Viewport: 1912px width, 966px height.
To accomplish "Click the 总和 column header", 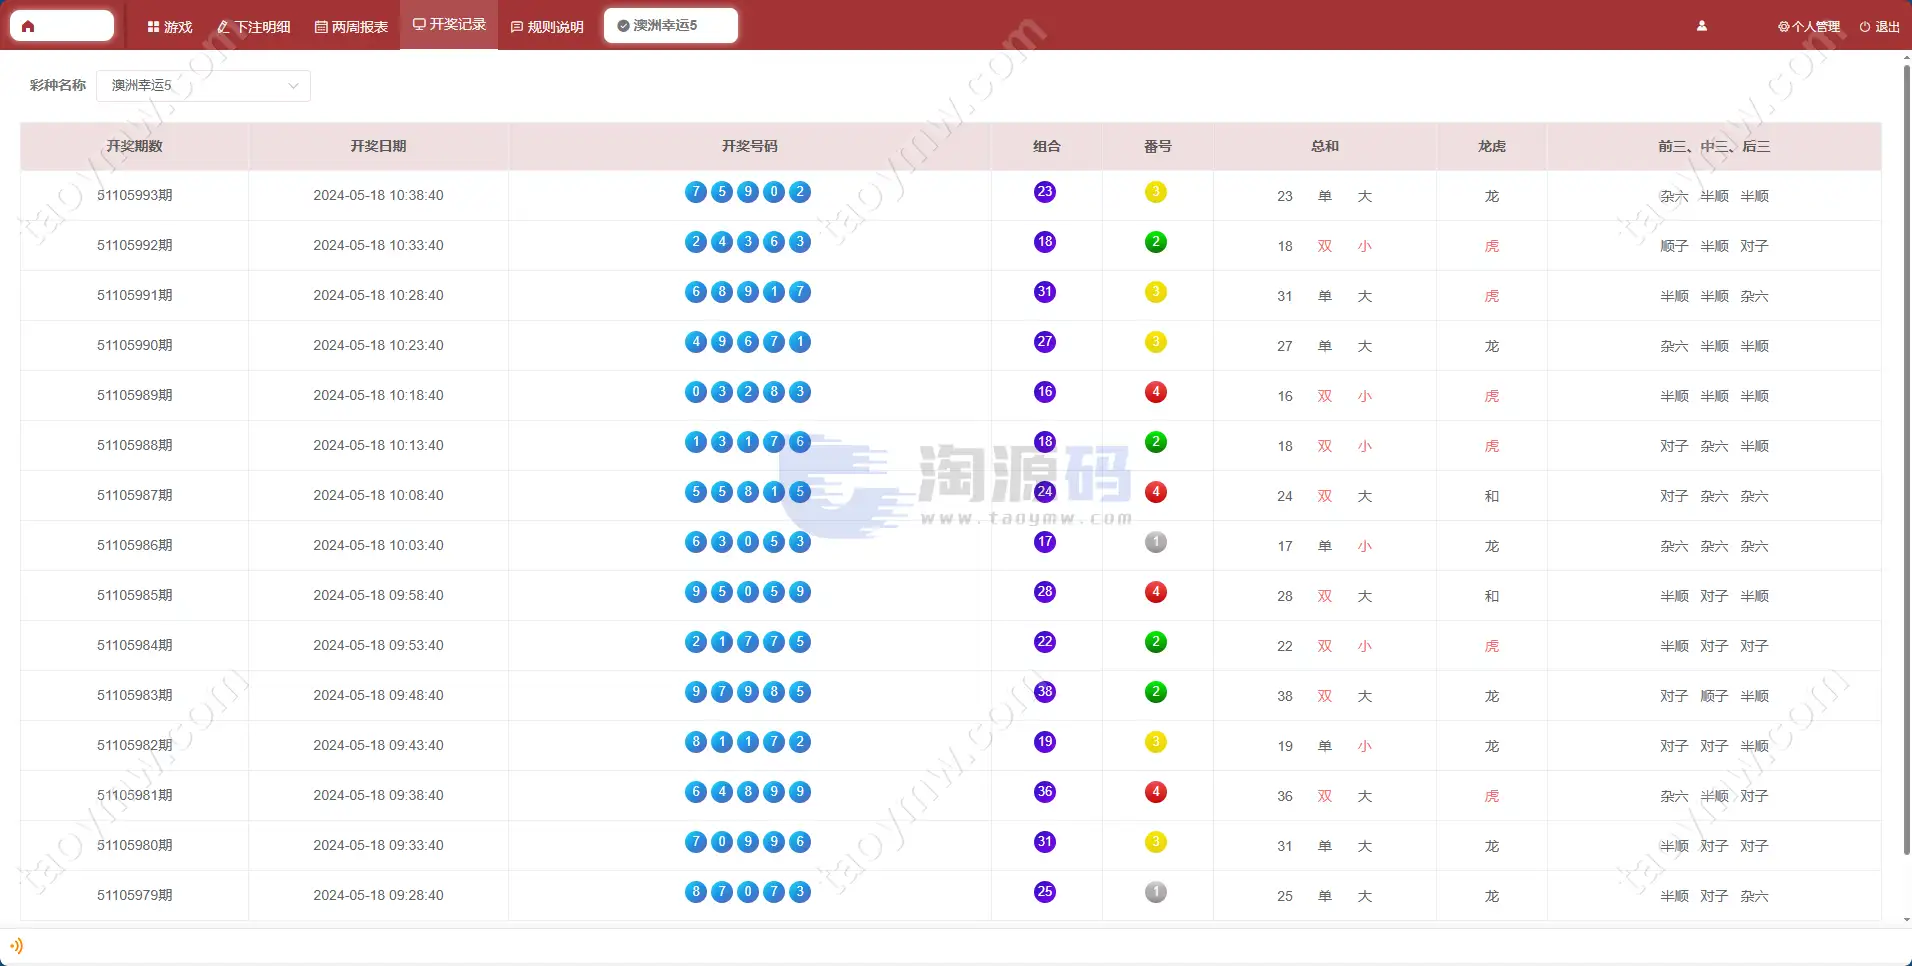I will click(x=1325, y=146).
